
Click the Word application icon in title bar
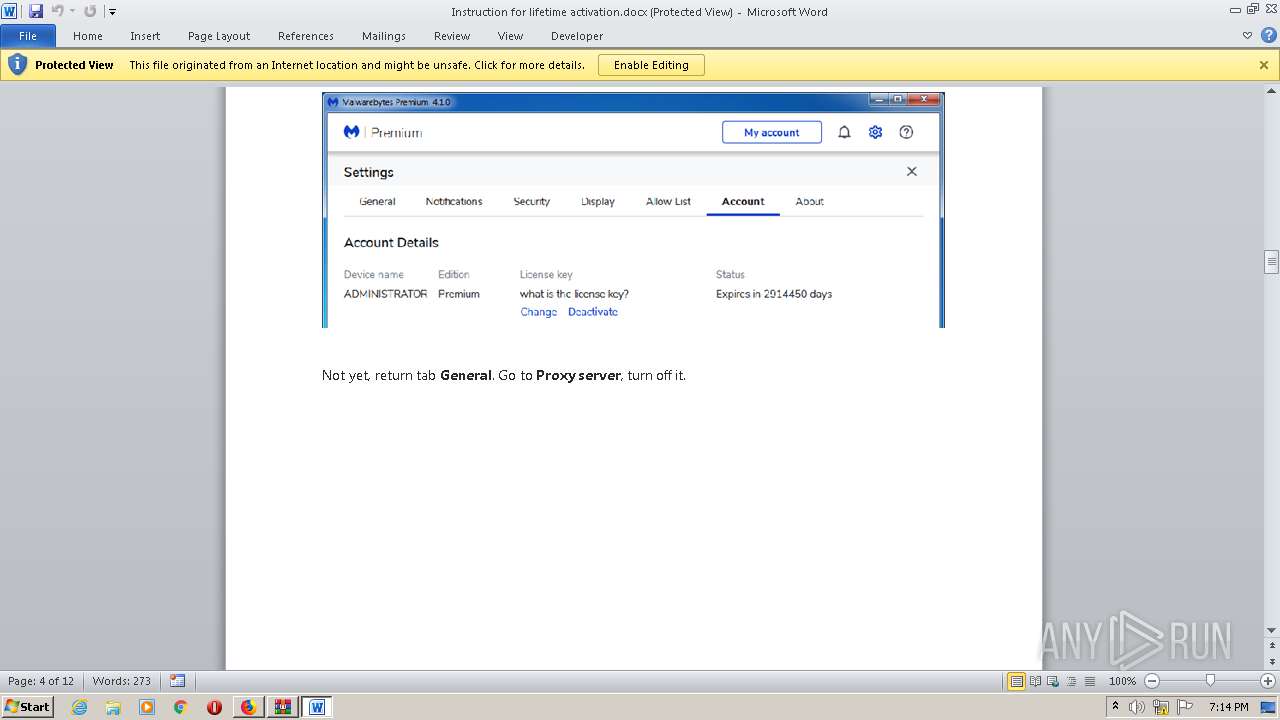tap(9, 11)
